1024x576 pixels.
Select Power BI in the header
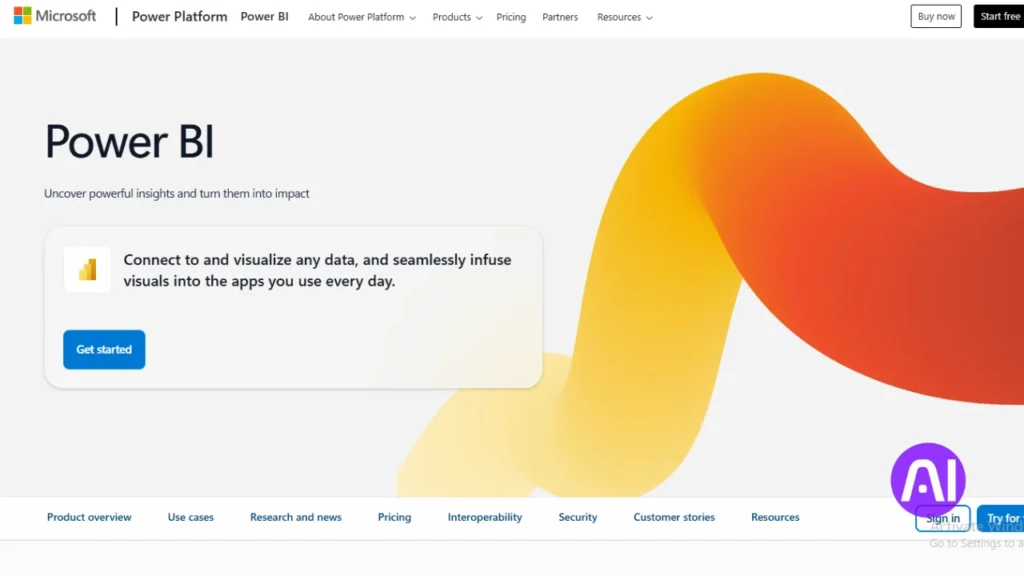(264, 16)
